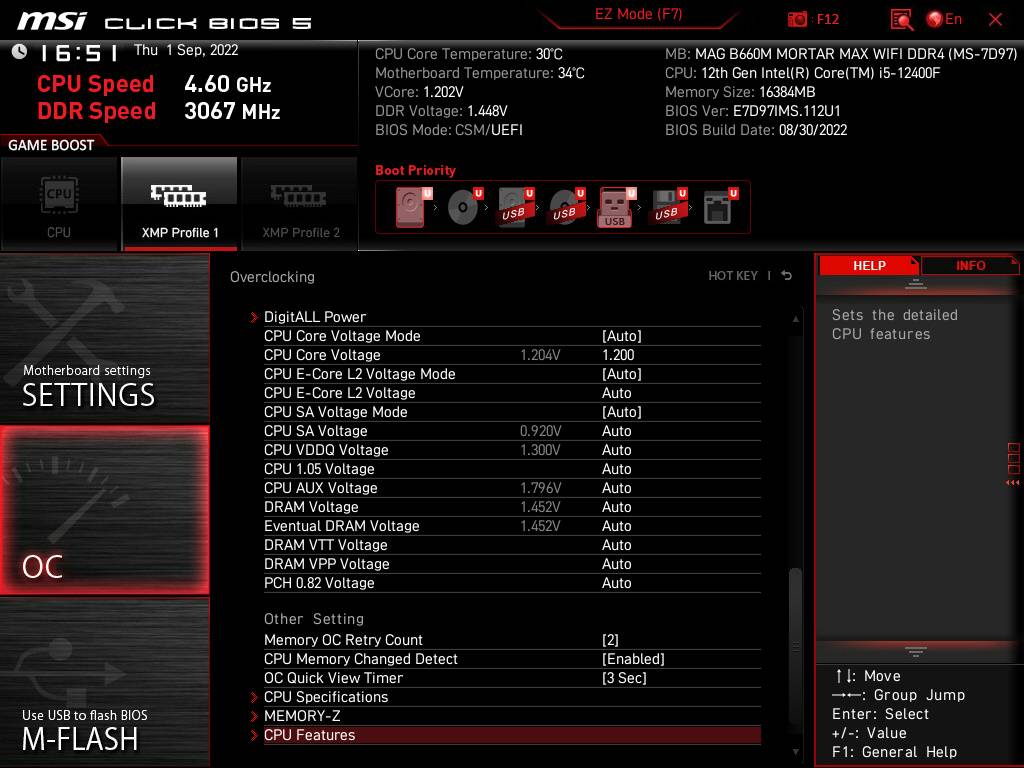
Task: Select the hard disk boot priority icon
Action: click(x=413, y=207)
